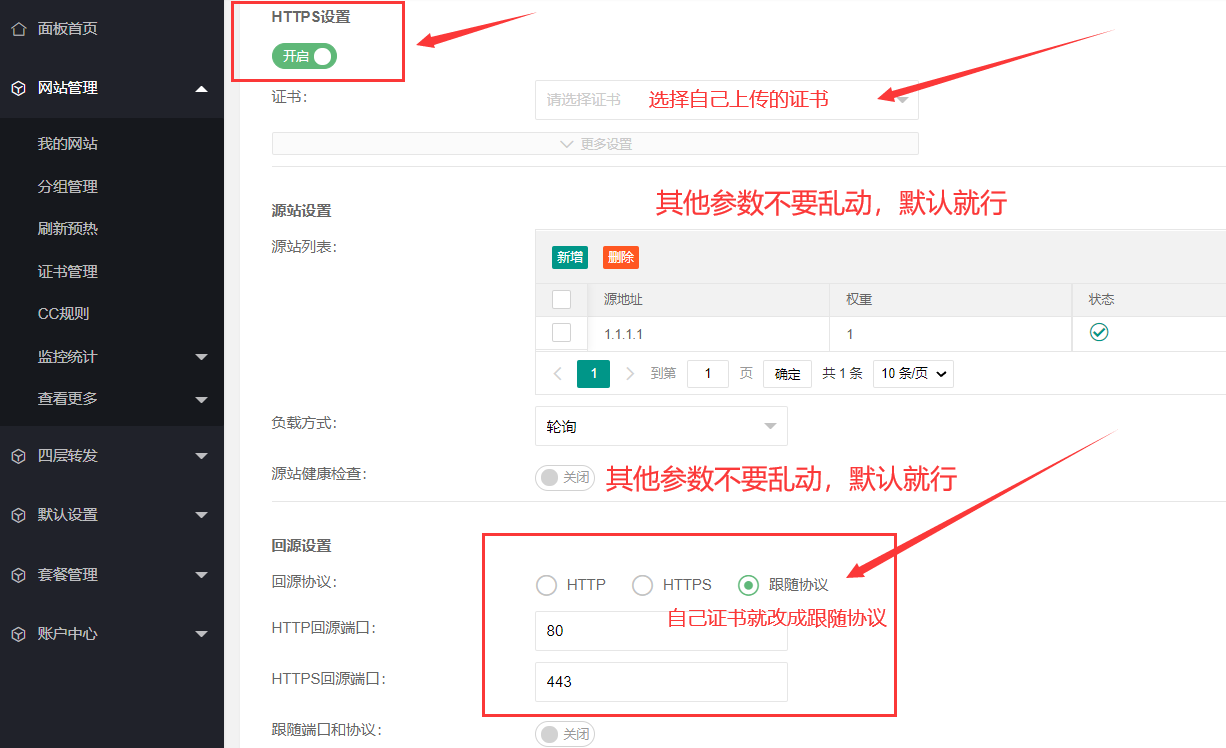The width and height of the screenshot is (1226, 748).
Task: Expand 监控统计 submenu
Action: click(201, 357)
